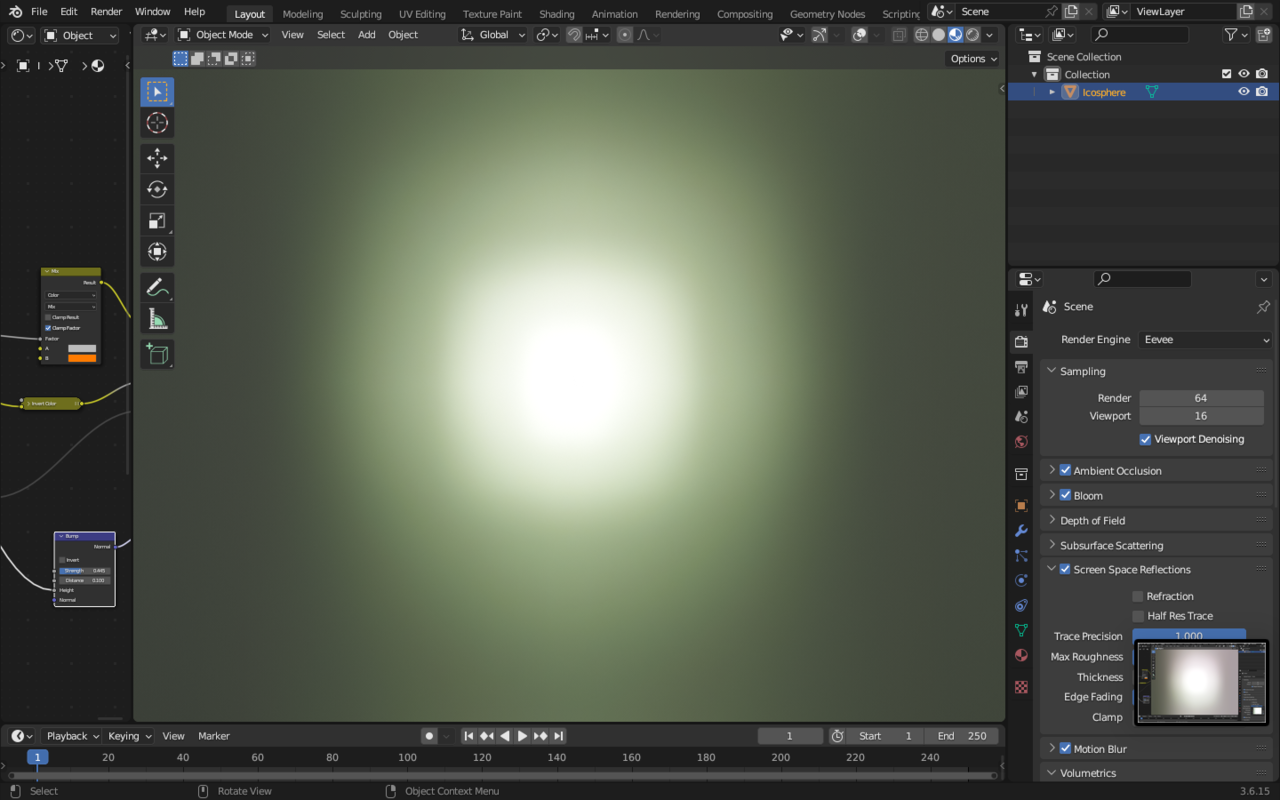
Task: Open the Texture properties checker tab
Action: click(x=1021, y=687)
